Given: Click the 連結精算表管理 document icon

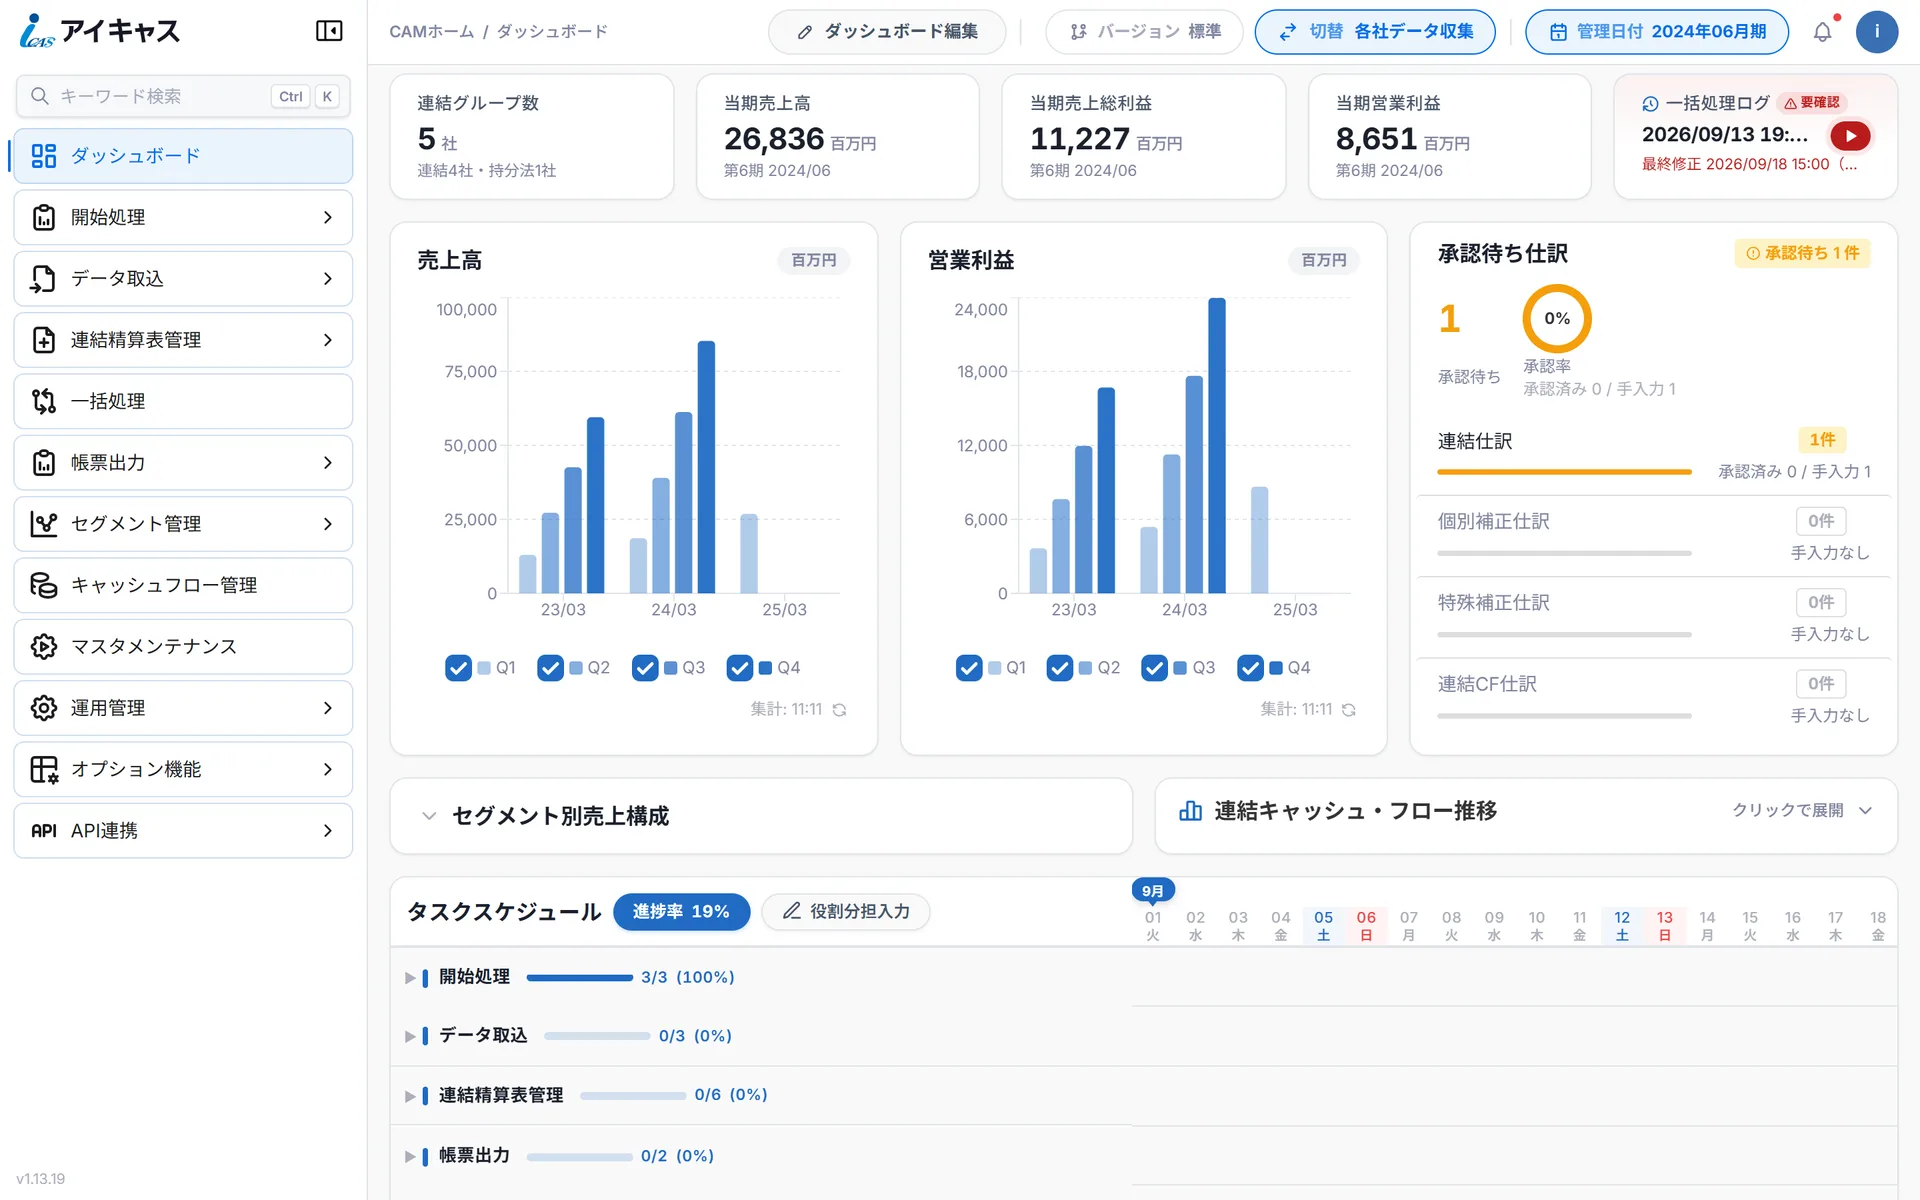Looking at the screenshot, I should click(x=44, y=340).
